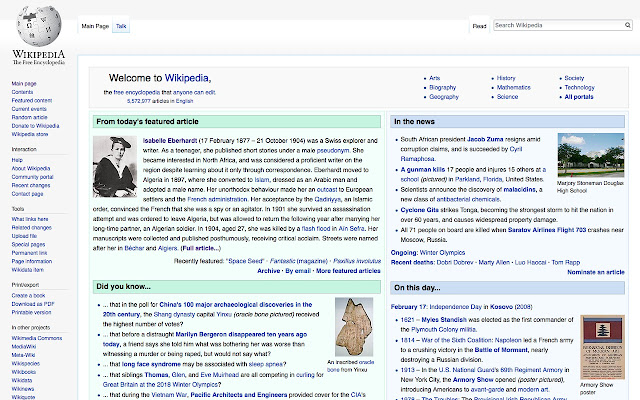Image resolution: width=640 pixels, height=400 pixels.
Task: Select the Main Page tab
Action: (x=95, y=26)
